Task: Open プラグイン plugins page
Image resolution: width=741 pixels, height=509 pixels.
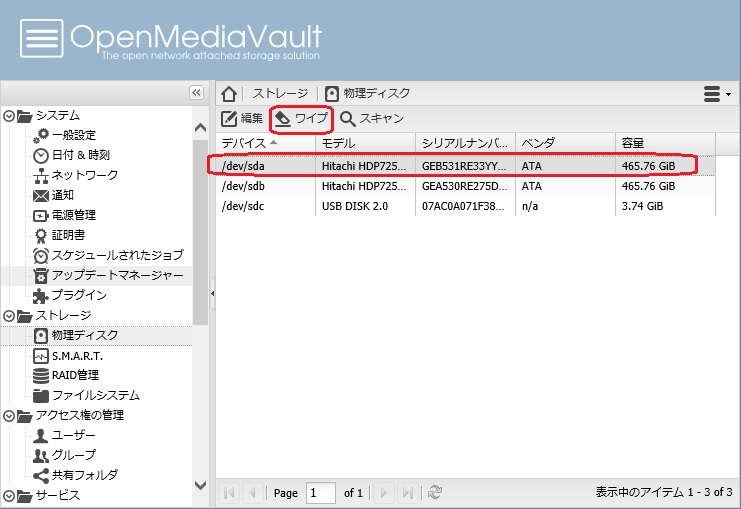Action: coord(70,295)
